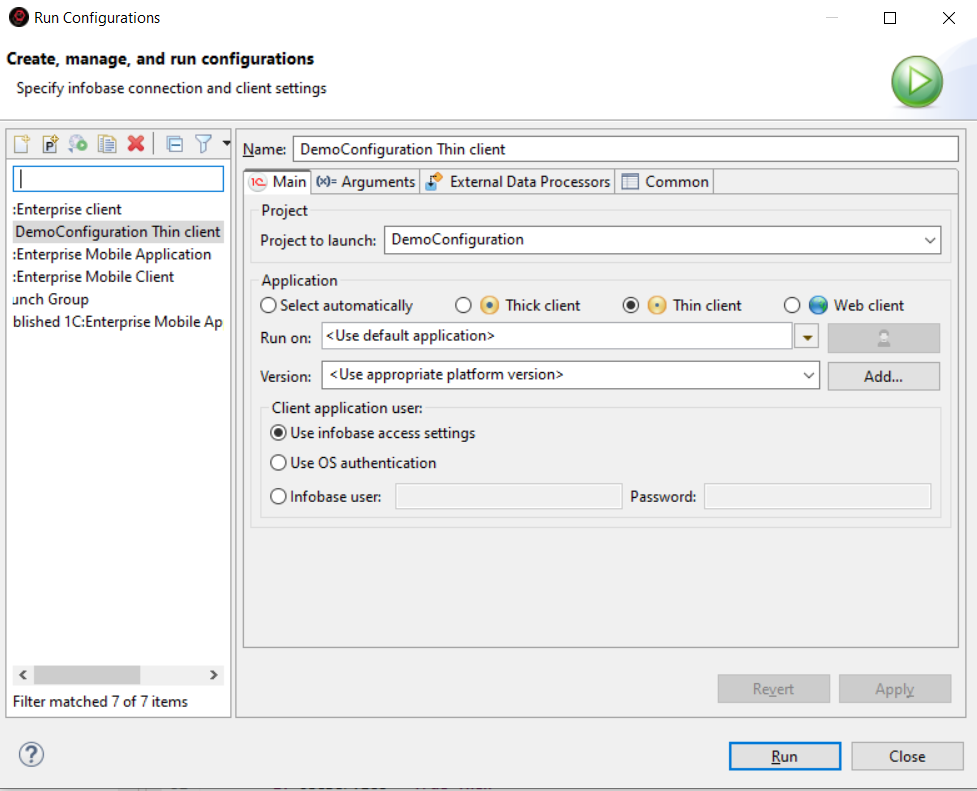The image size is (977, 791).
Task: Click the Export launch configuration icon
Action: (x=78, y=144)
